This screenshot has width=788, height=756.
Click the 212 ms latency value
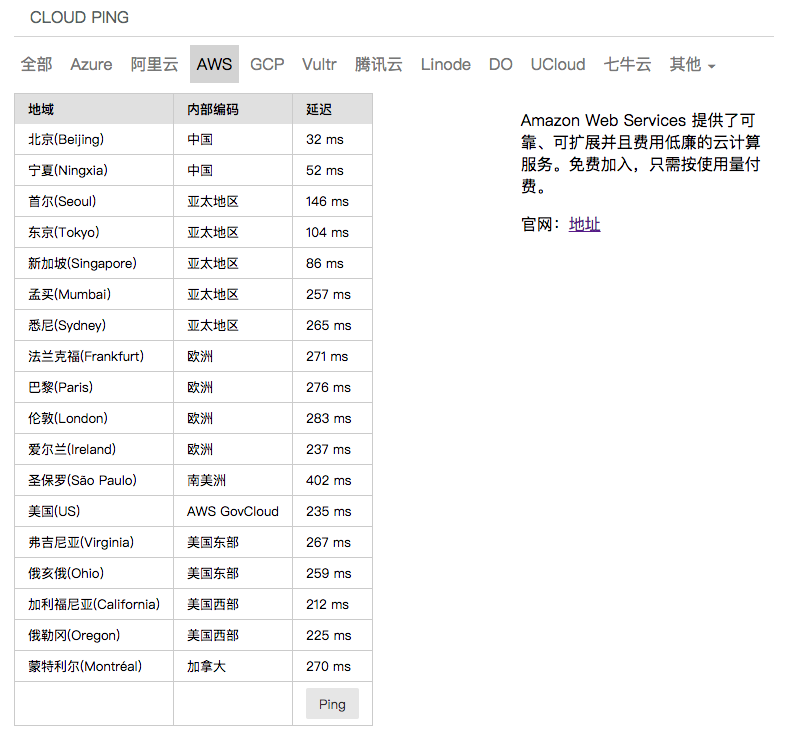click(327, 604)
